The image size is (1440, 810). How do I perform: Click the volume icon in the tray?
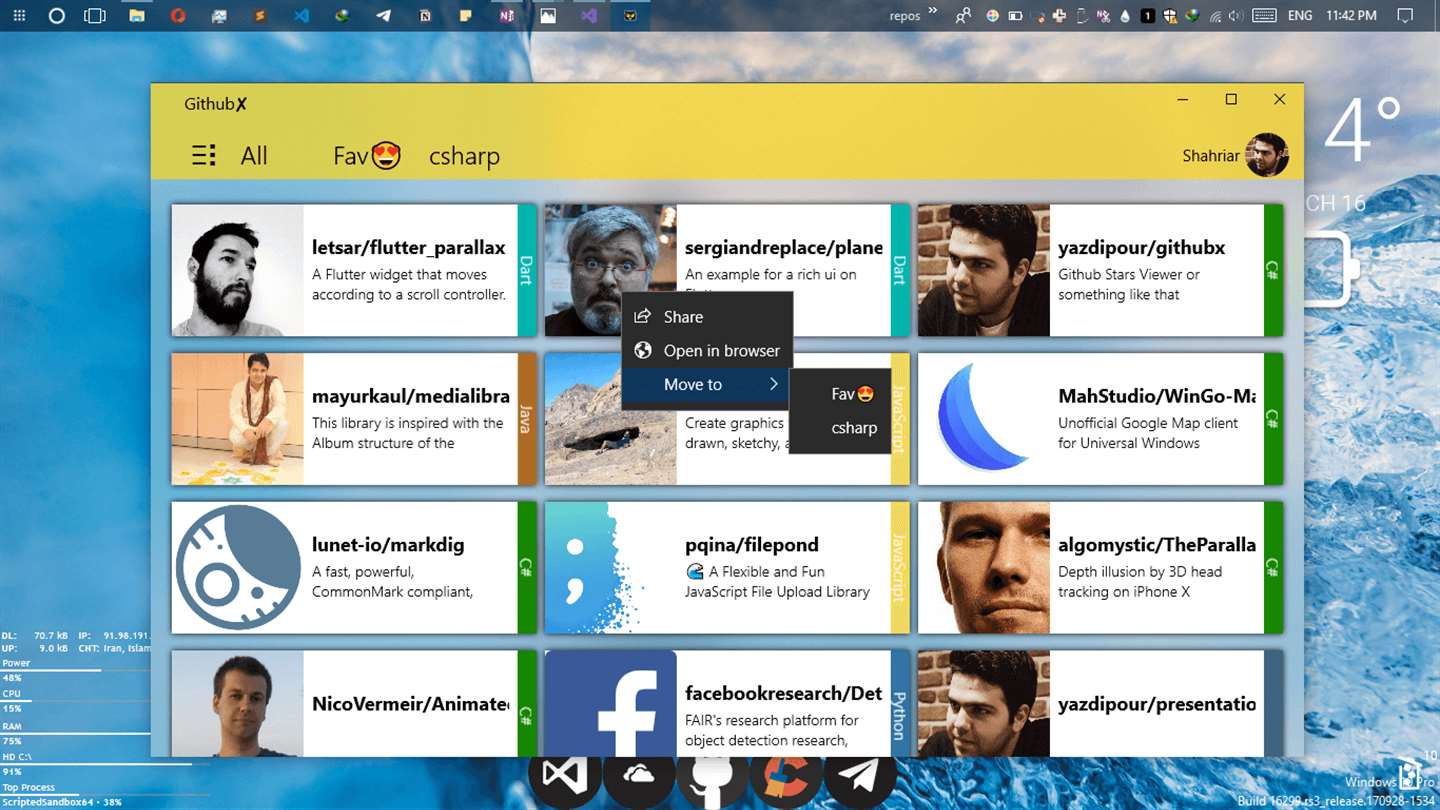1237,16
